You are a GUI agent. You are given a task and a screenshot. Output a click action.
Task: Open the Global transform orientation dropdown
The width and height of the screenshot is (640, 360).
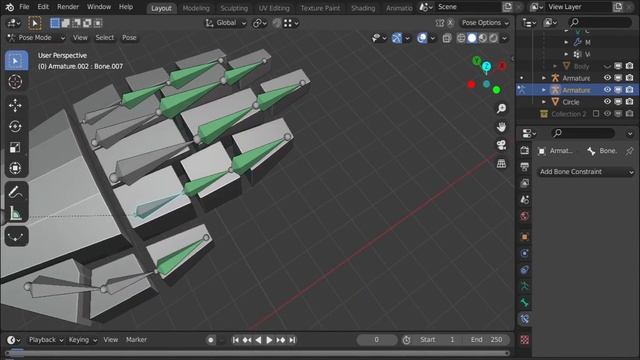point(226,23)
